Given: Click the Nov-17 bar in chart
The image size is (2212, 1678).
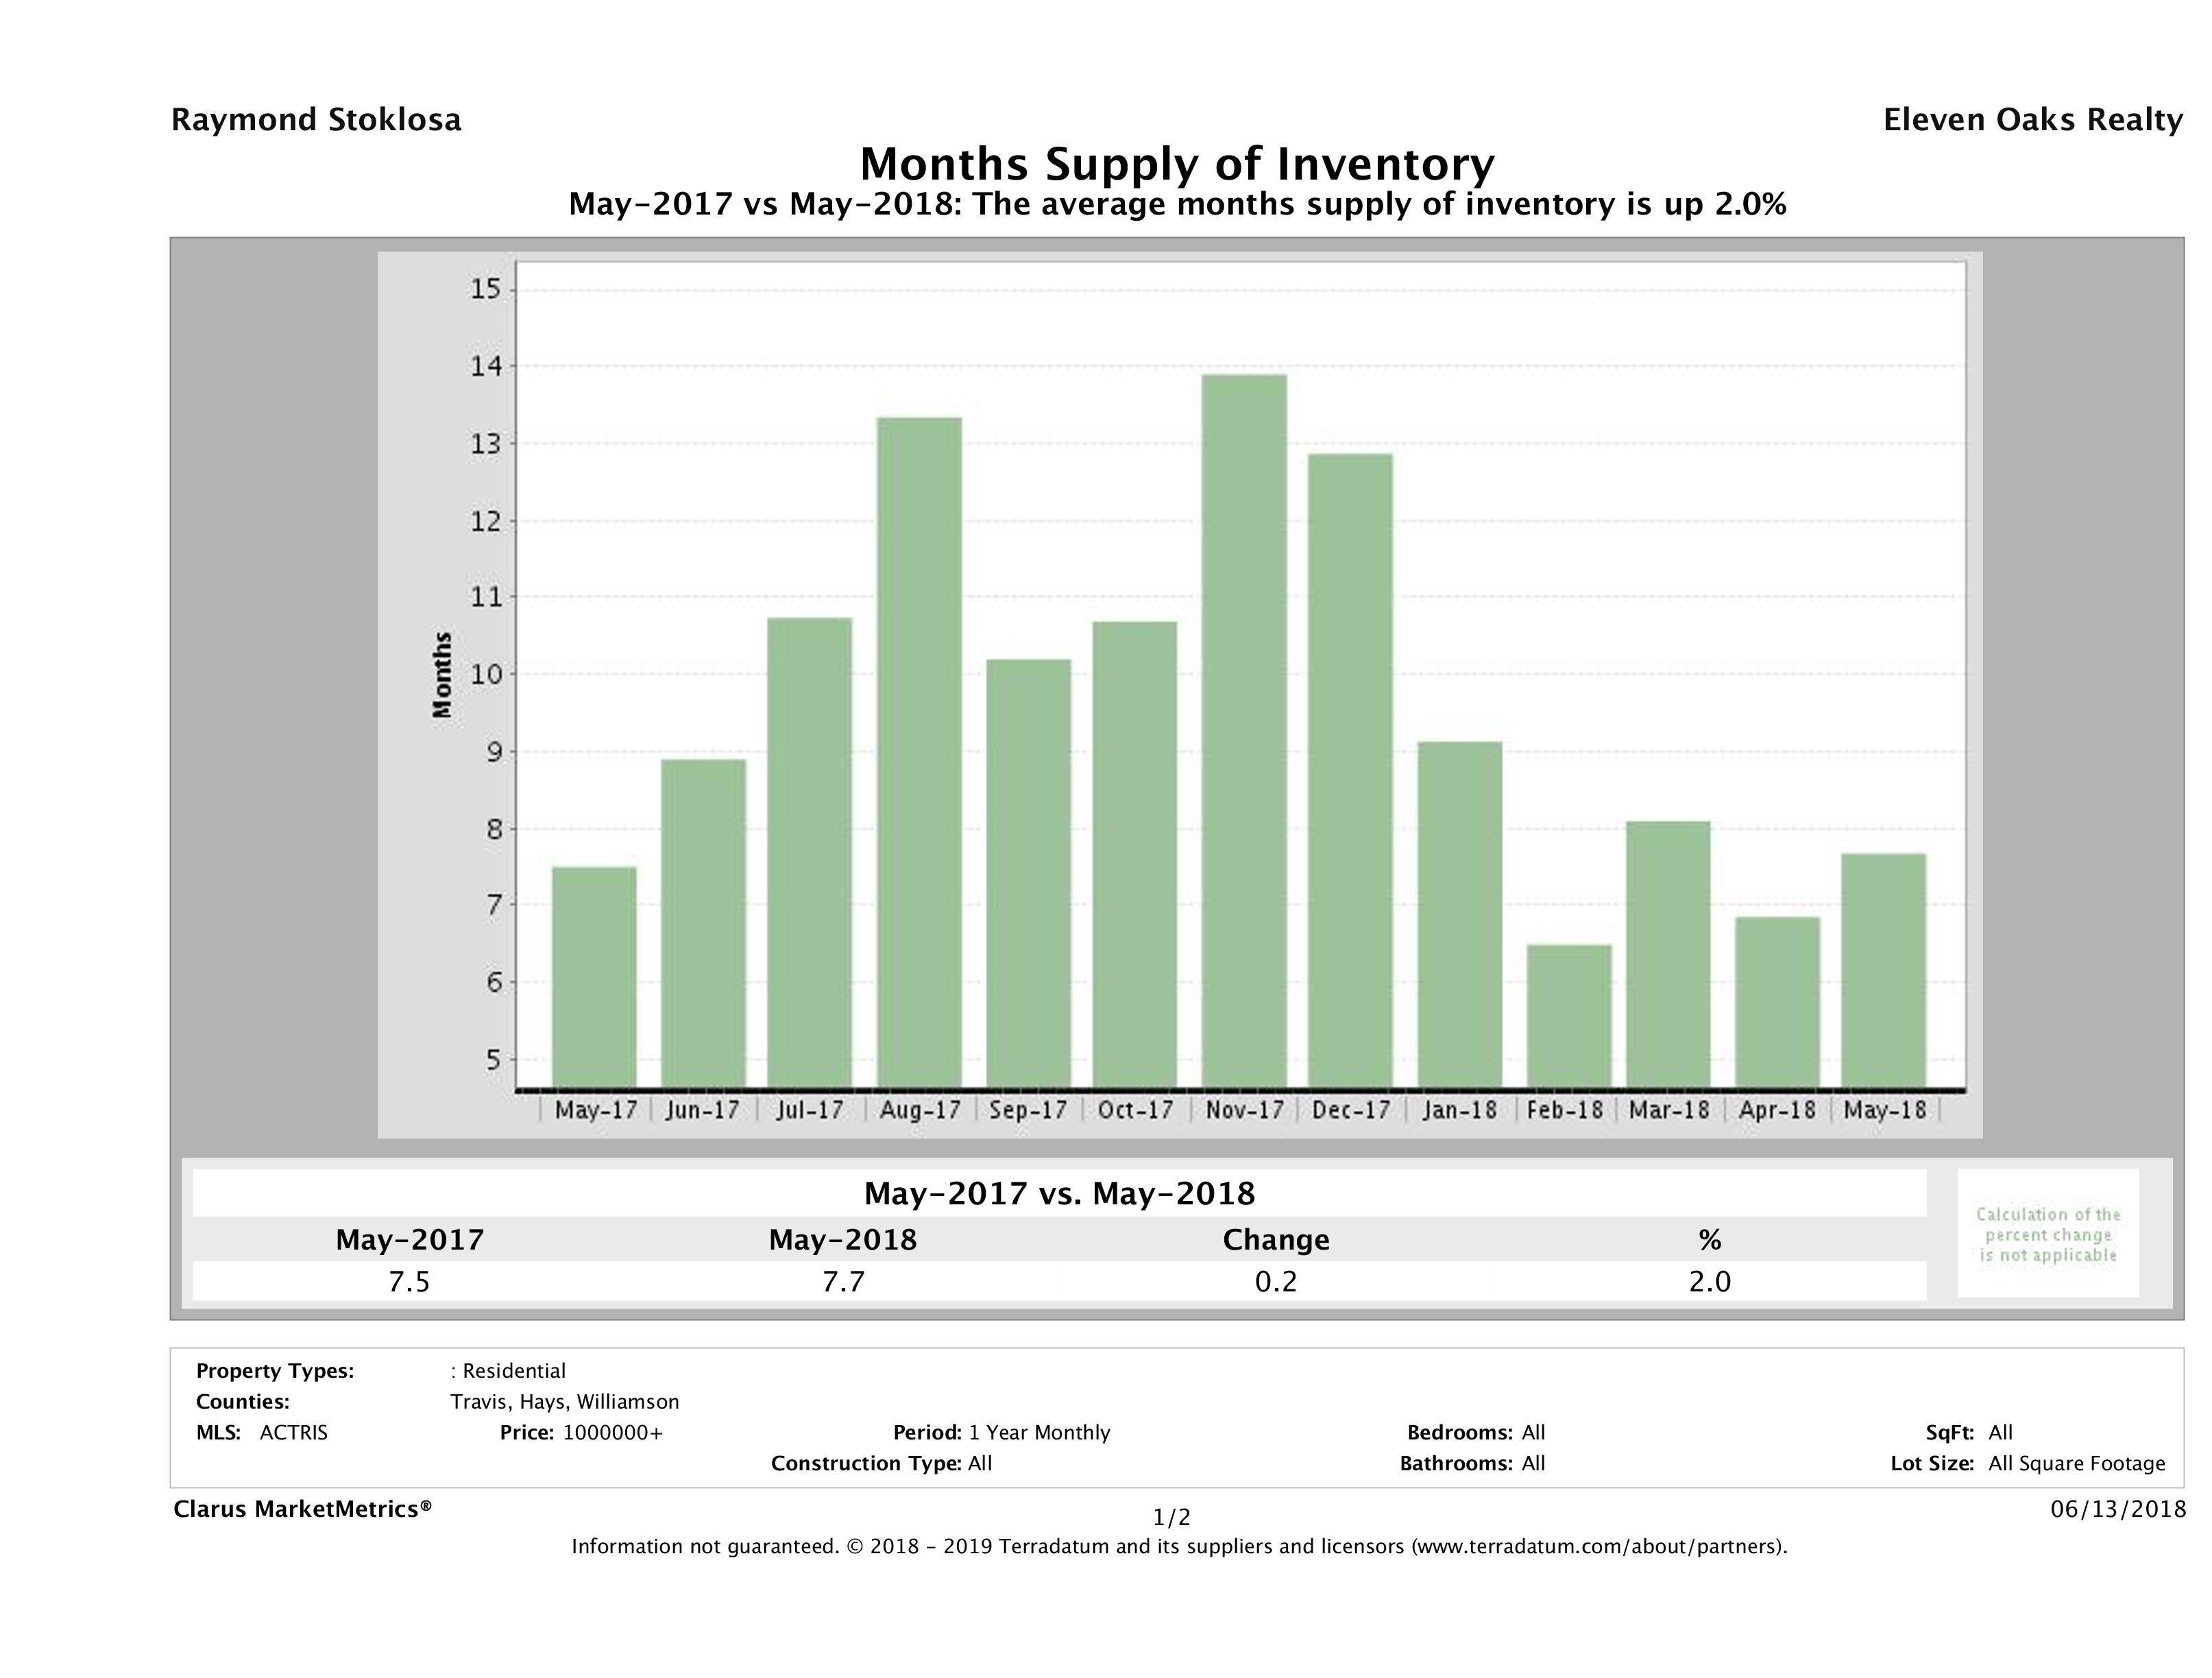Looking at the screenshot, I should pyautogui.click(x=1244, y=731).
